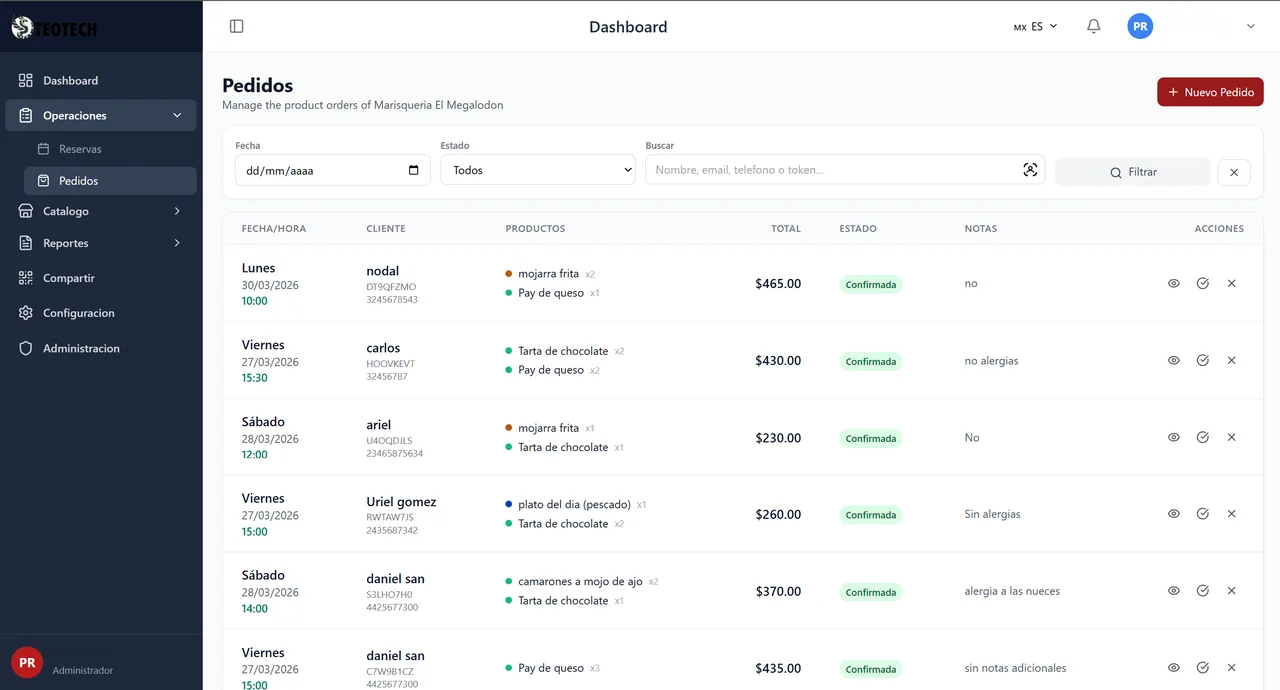
Task: Open the Estado 'Todos' dropdown
Action: [x=537, y=170]
